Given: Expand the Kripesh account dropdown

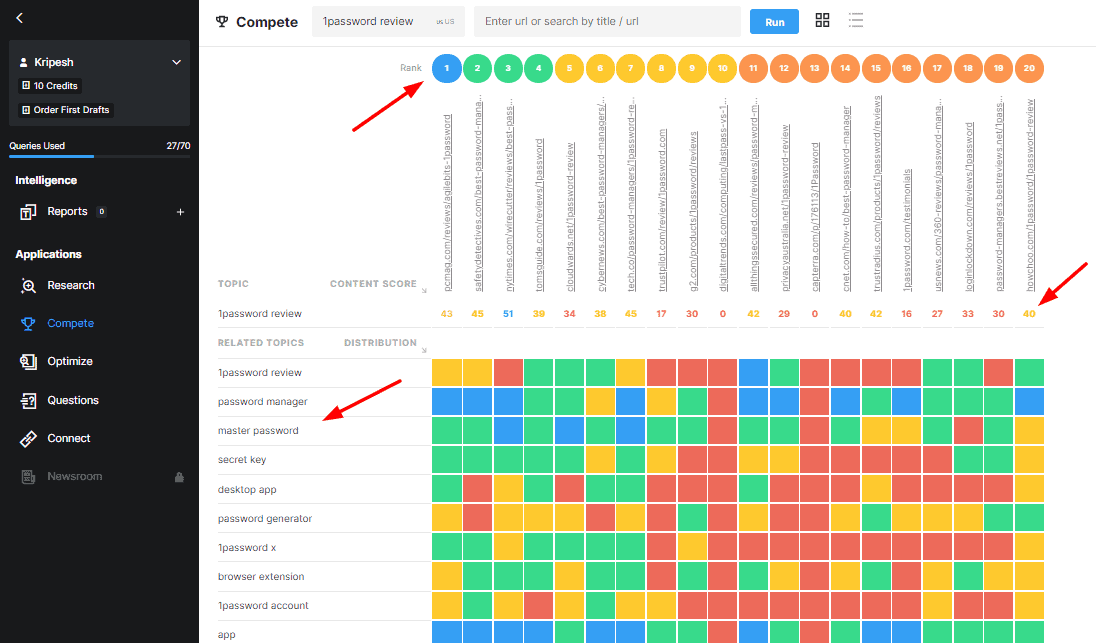Looking at the screenshot, I should click(x=176, y=62).
